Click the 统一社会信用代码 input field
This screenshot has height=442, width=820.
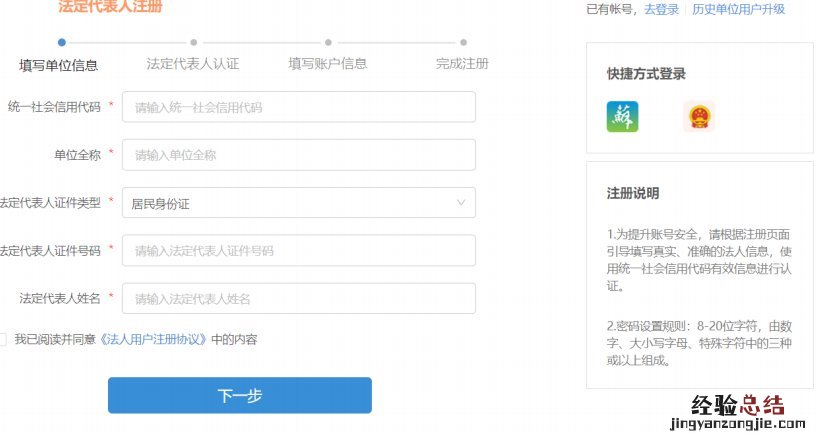click(298, 107)
